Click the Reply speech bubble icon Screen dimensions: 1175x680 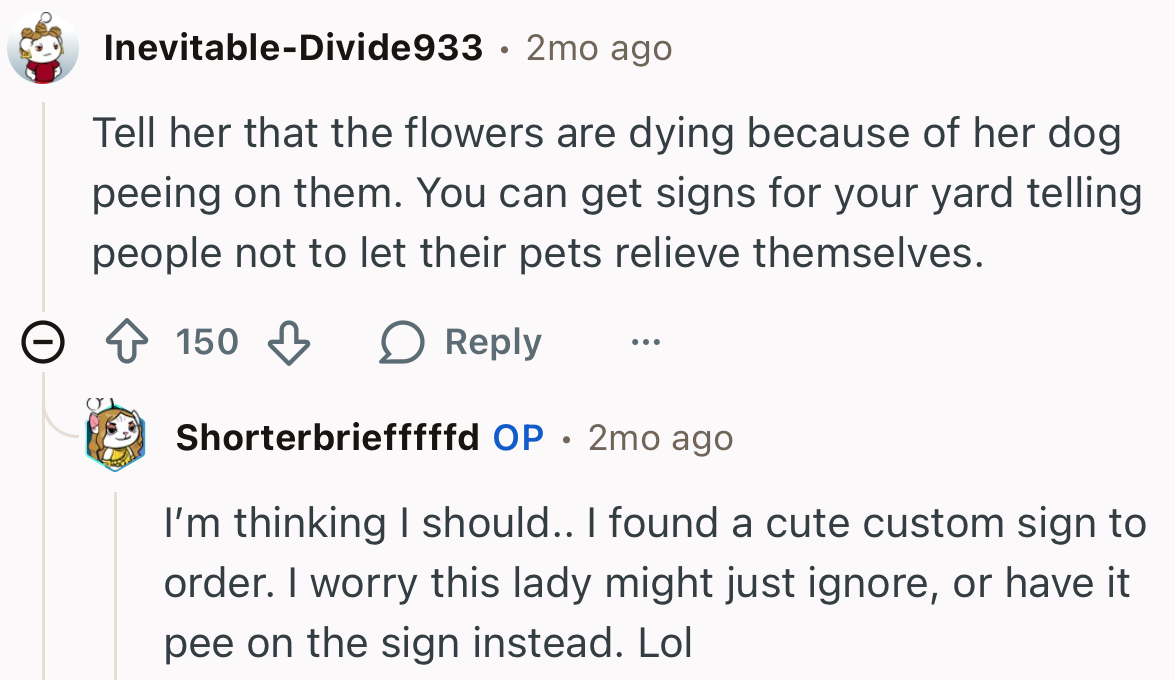point(401,341)
